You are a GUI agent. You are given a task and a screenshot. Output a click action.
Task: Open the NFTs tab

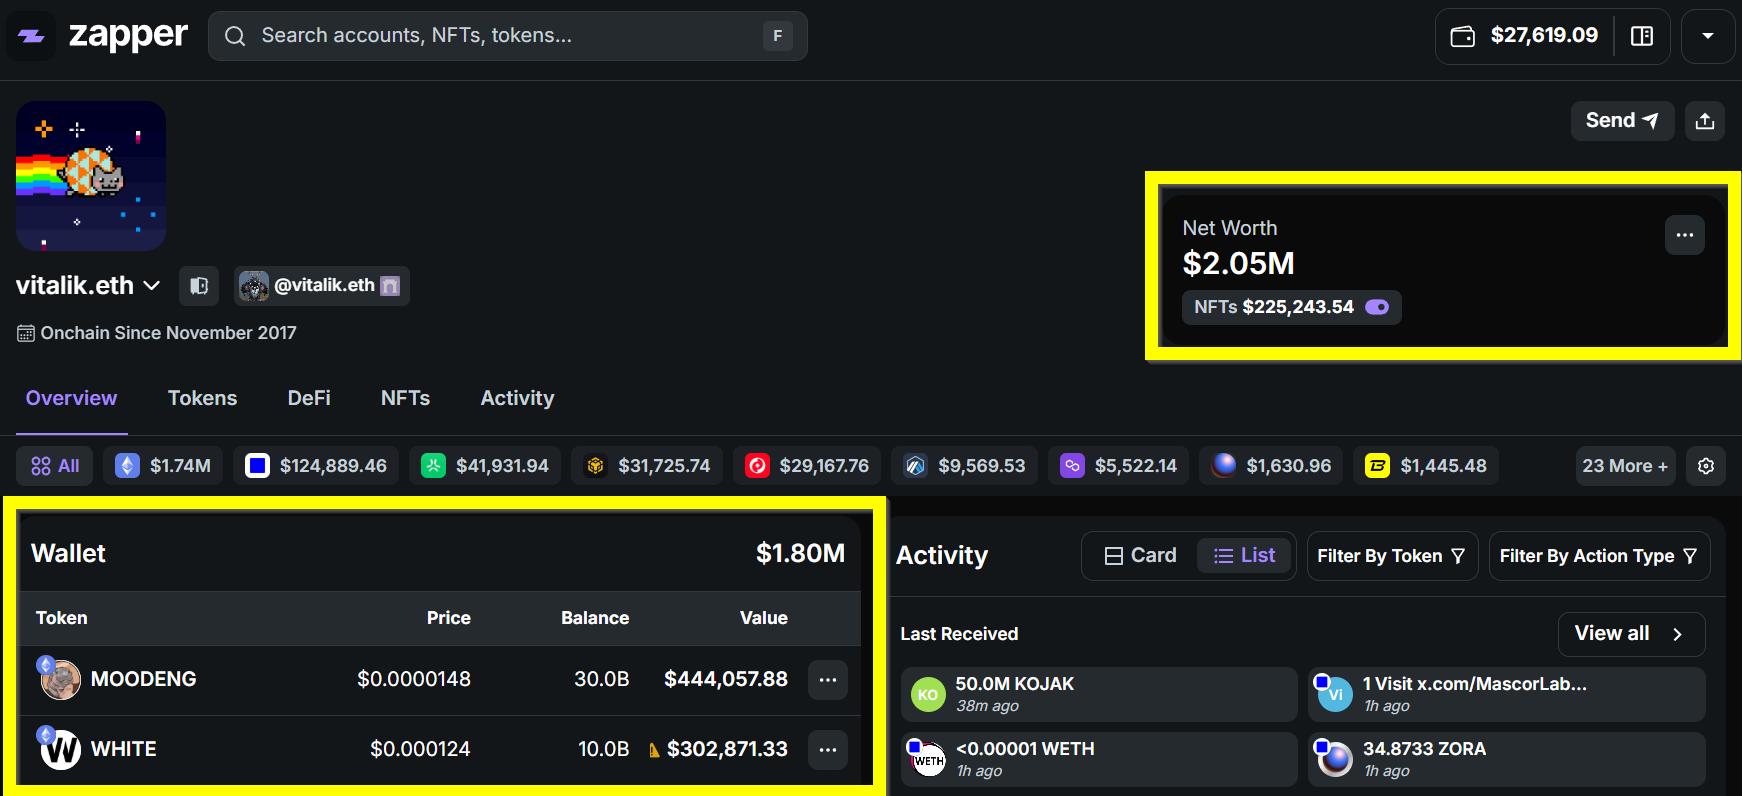click(x=405, y=398)
